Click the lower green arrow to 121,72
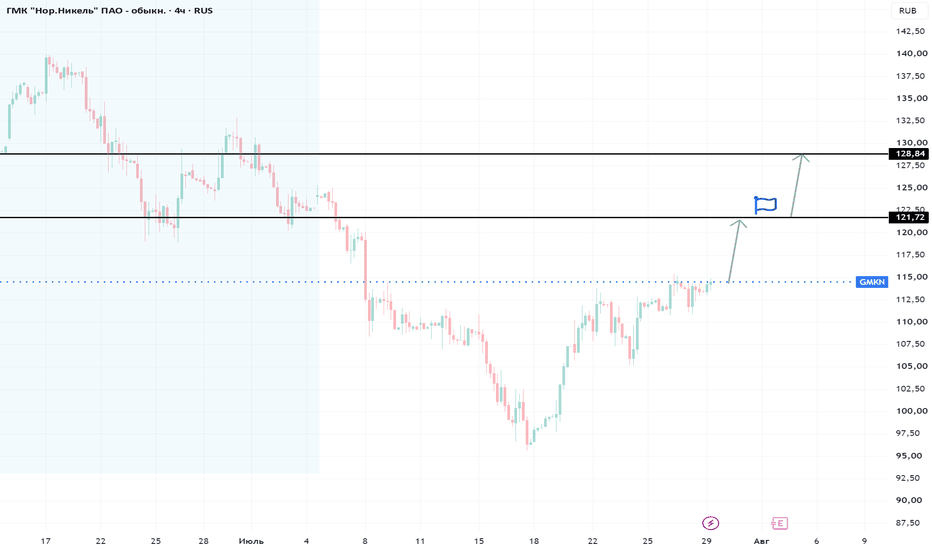932x550 pixels. click(734, 250)
